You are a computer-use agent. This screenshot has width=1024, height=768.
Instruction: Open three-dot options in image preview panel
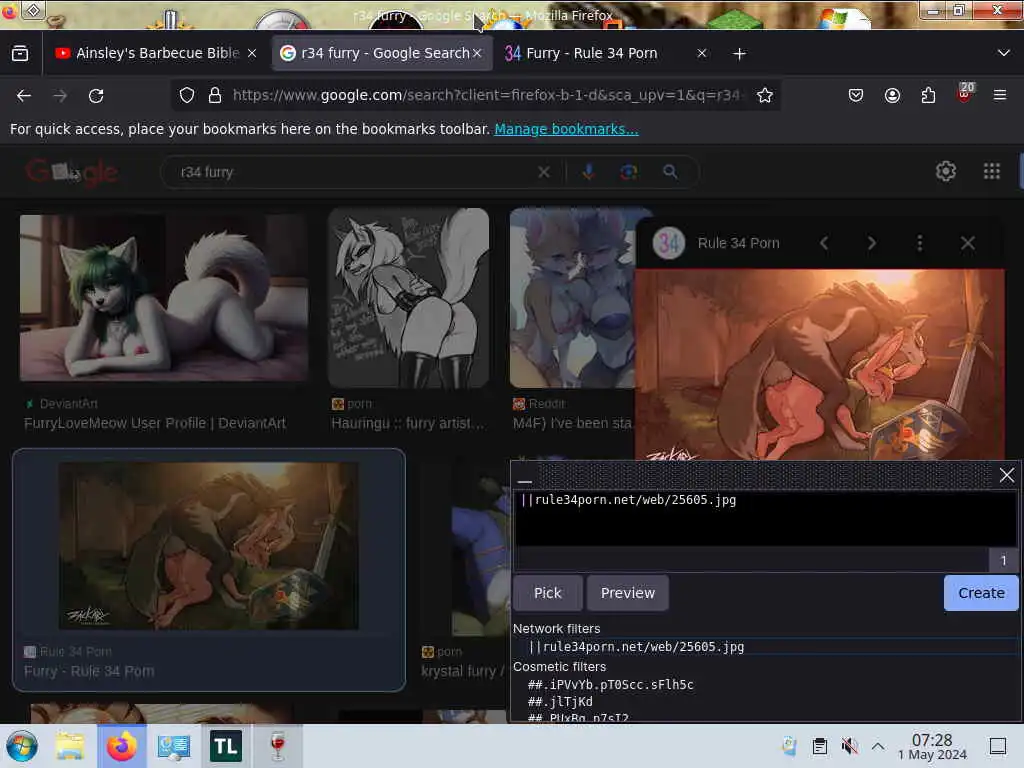[x=920, y=244]
